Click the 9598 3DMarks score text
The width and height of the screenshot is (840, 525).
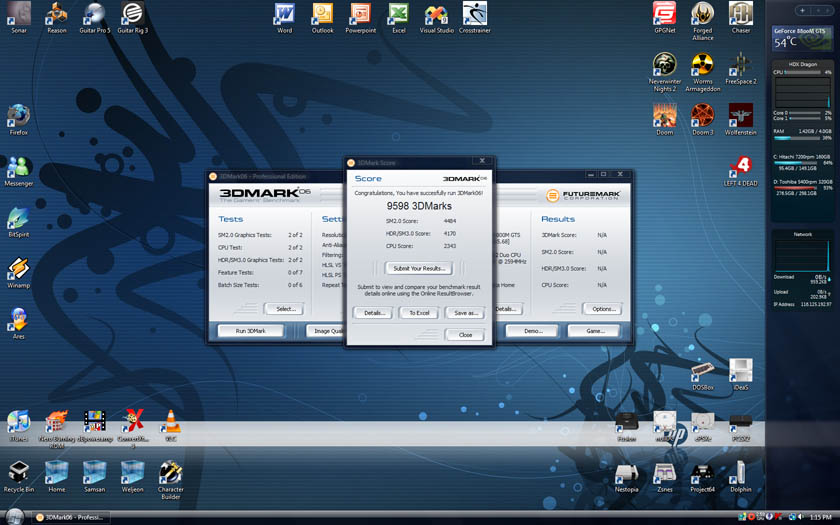tap(419, 206)
